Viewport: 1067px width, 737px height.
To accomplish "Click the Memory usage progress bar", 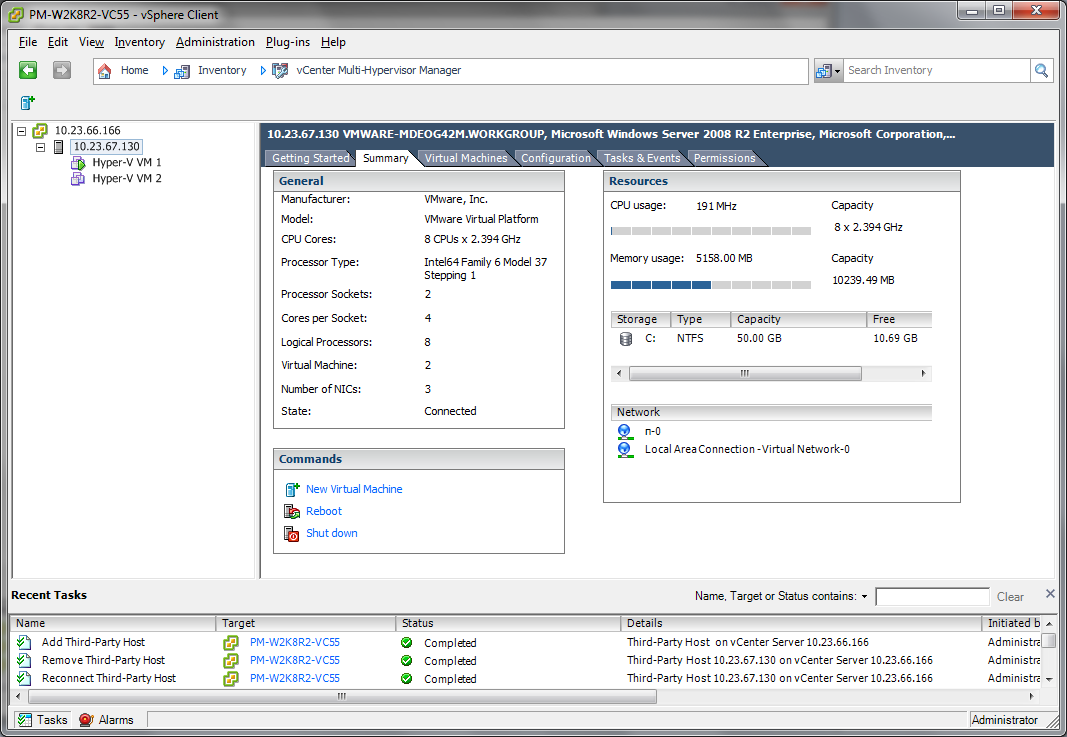I will (x=710, y=284).
